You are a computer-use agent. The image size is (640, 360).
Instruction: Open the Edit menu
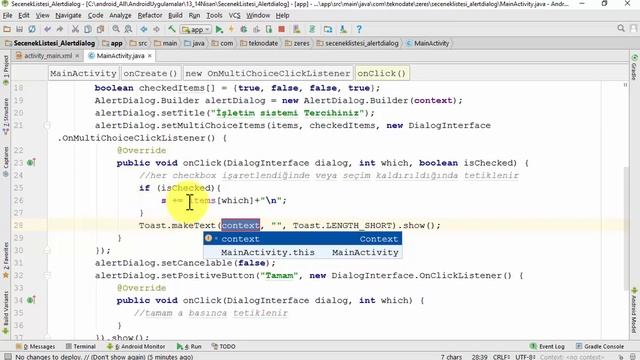coord(24,16)
